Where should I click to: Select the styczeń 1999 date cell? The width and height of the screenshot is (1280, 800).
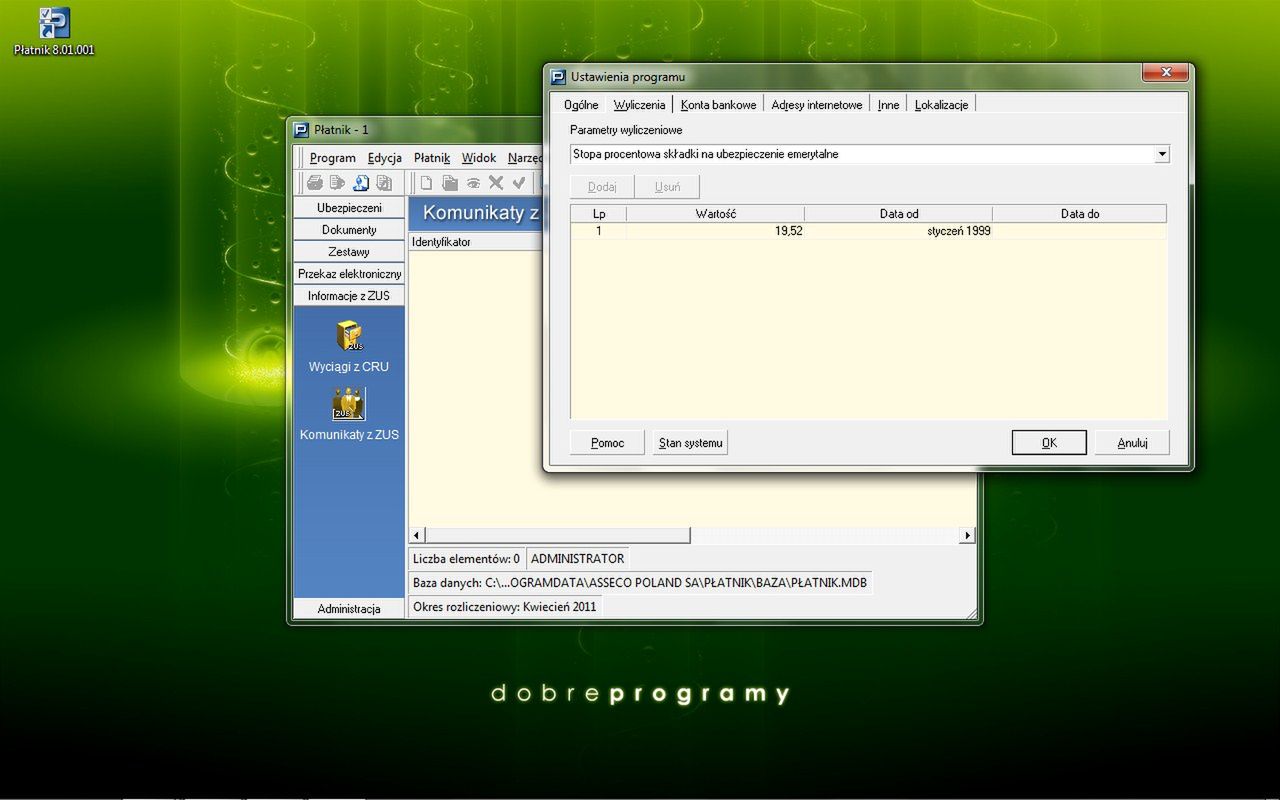coord(899,231)
